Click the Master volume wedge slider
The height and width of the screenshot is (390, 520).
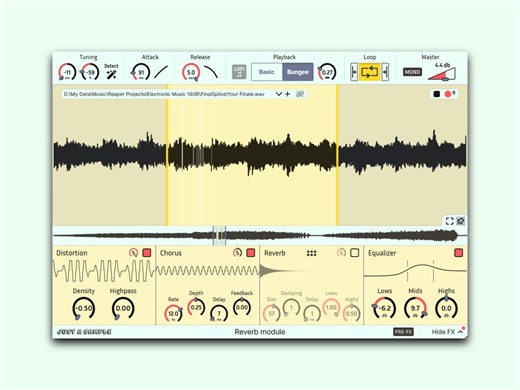point(442,74)
